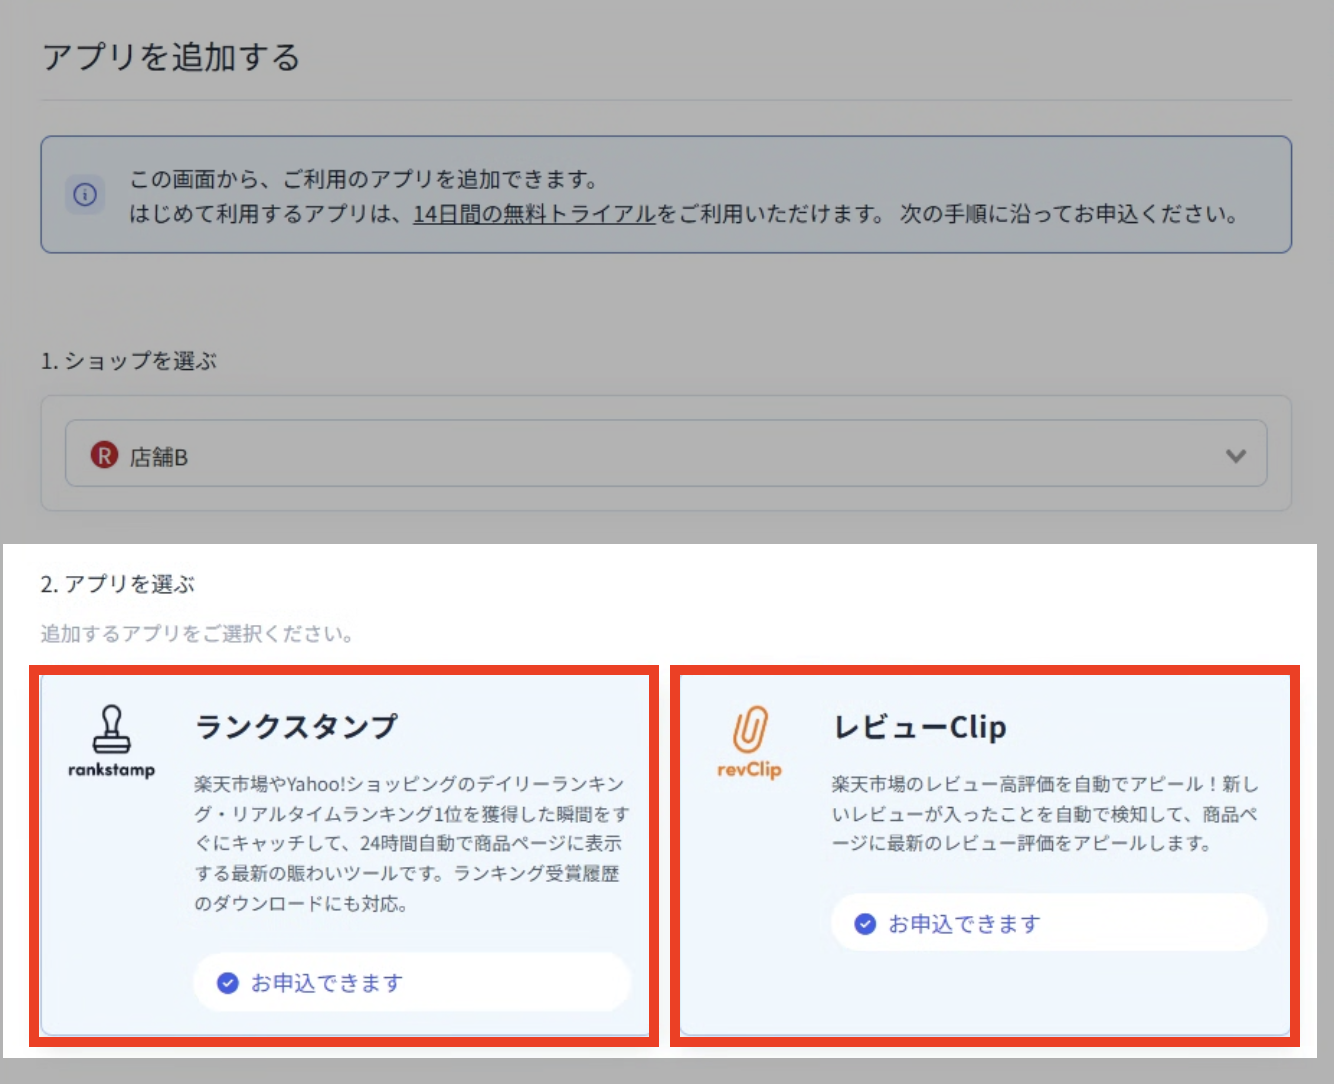Select the ランクスタンプ app title
The width and height of the screenshot is (1334, 1084).
pyautogui.click(x=296, y=726)
